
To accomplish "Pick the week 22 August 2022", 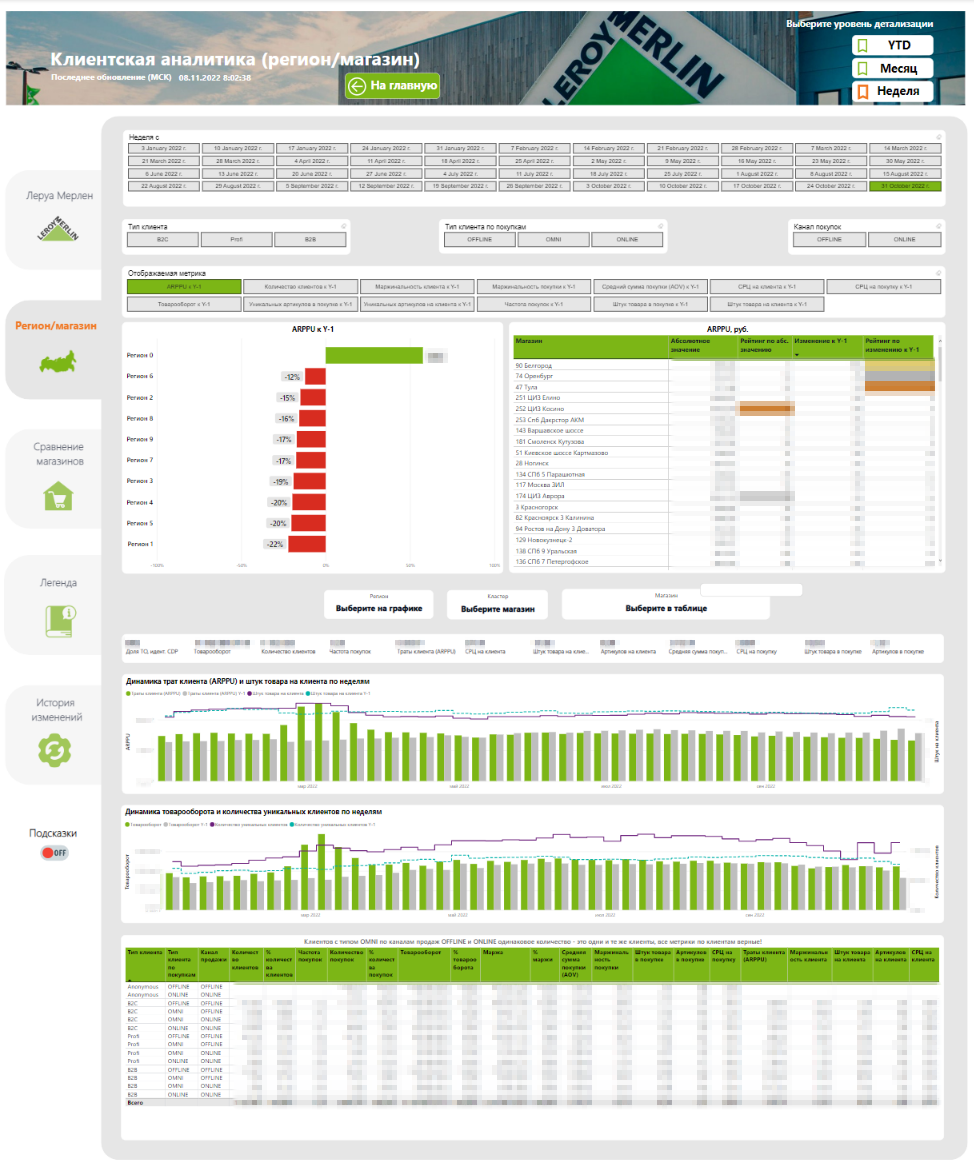I will point(163,186).
